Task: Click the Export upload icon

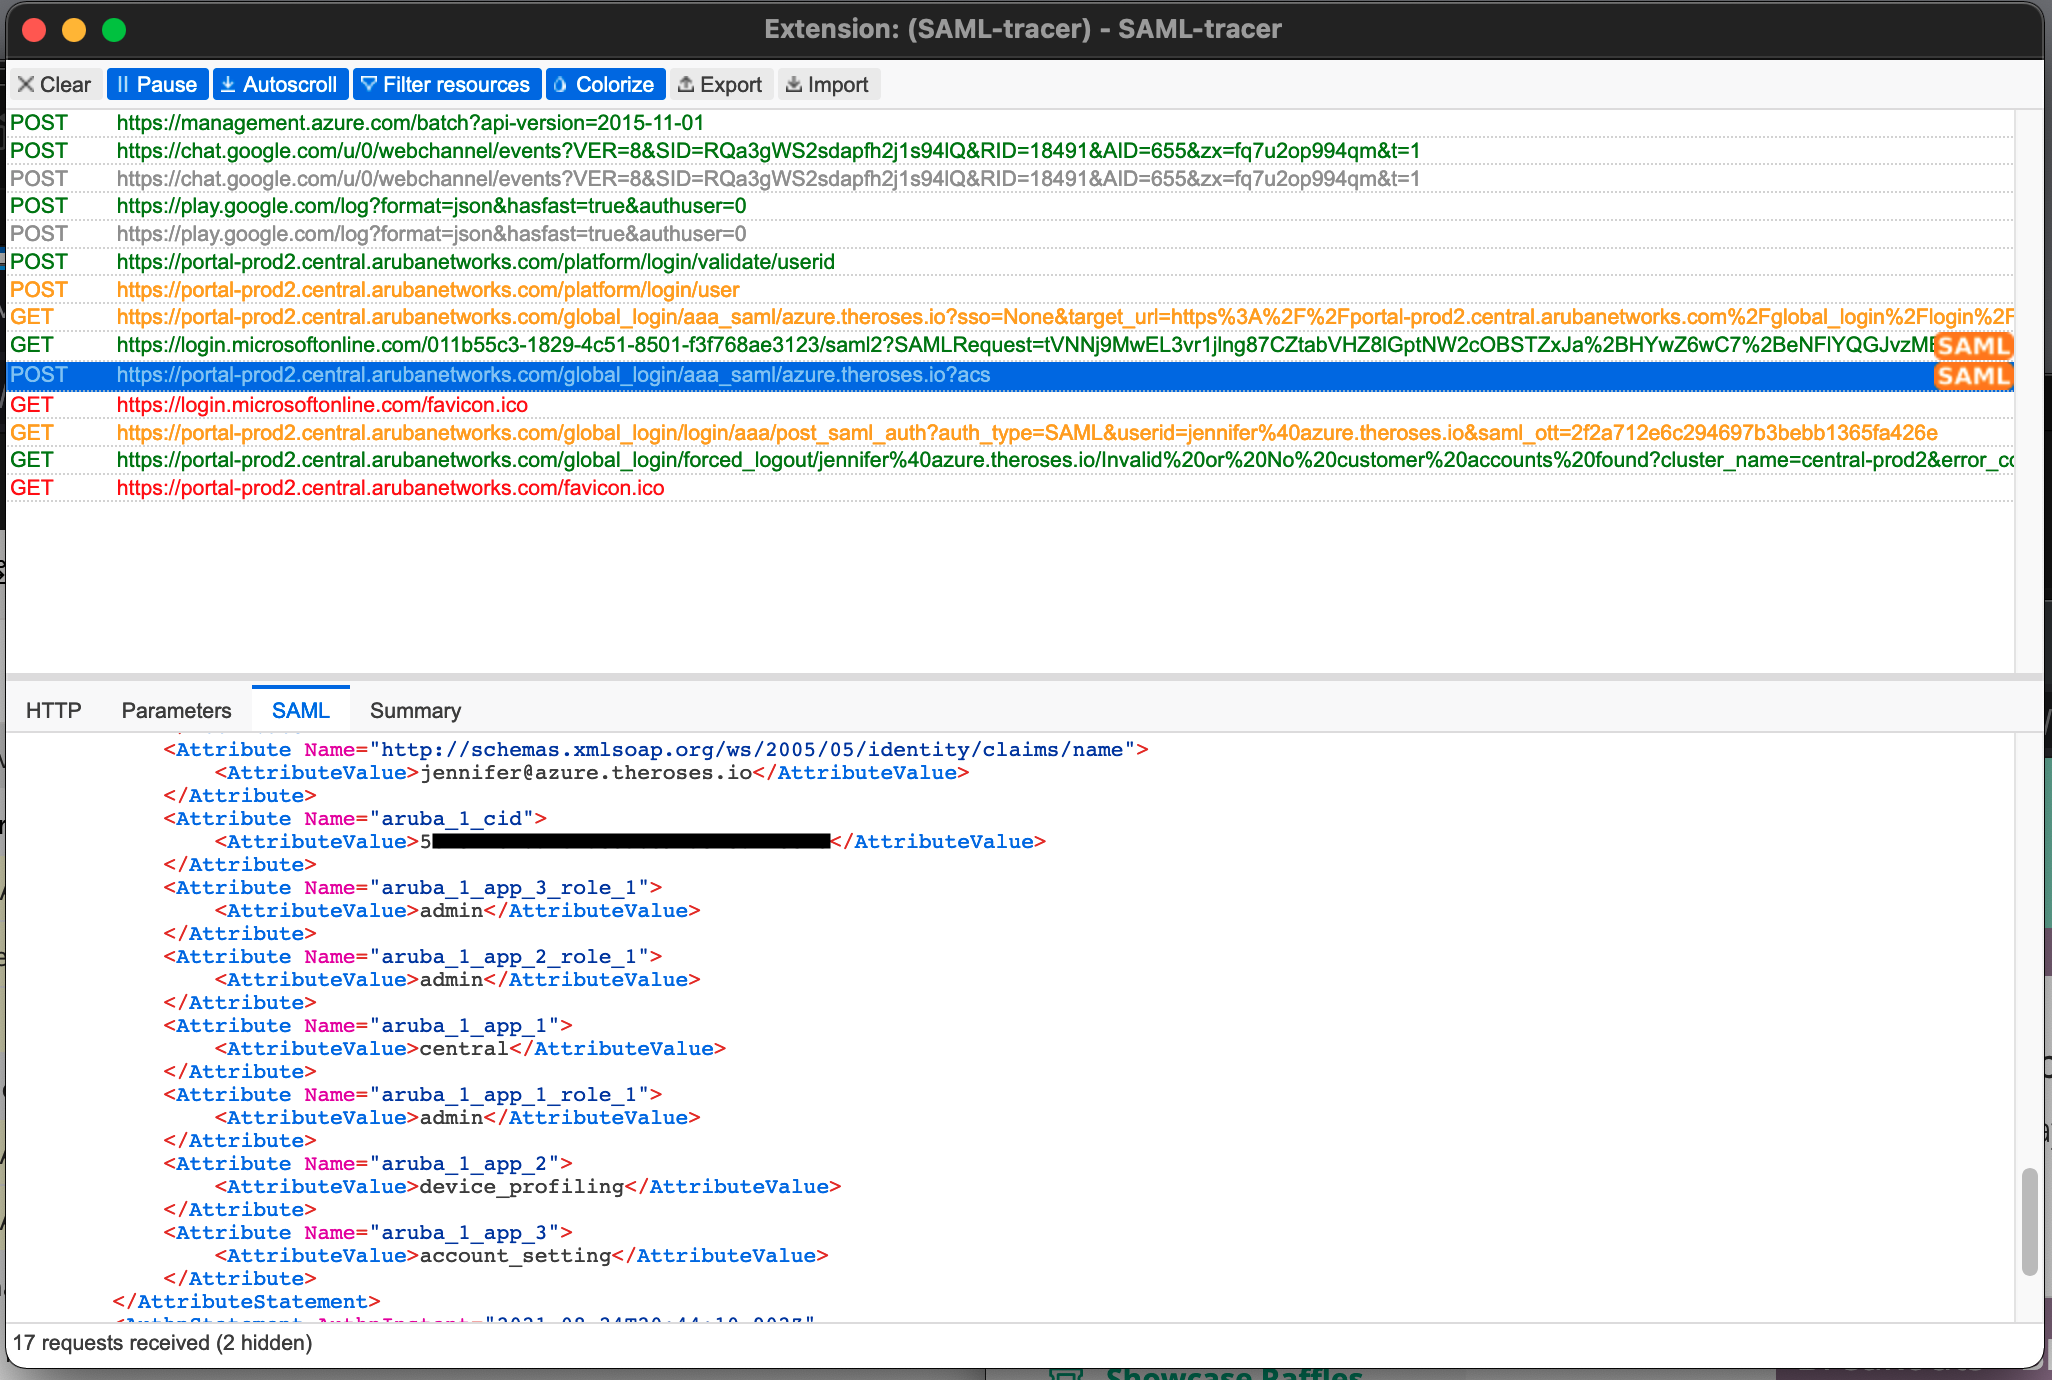Action: [686, 85]
